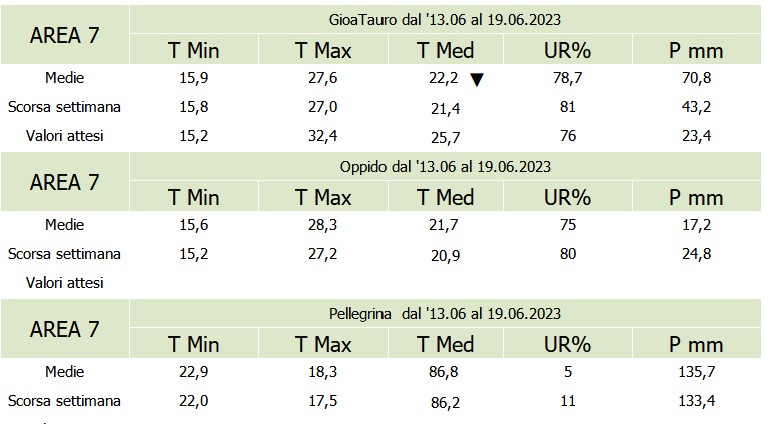764x424 pixels.
Task: Click the 86,8 value in Pellegrina table
Action: coord(445,372)
